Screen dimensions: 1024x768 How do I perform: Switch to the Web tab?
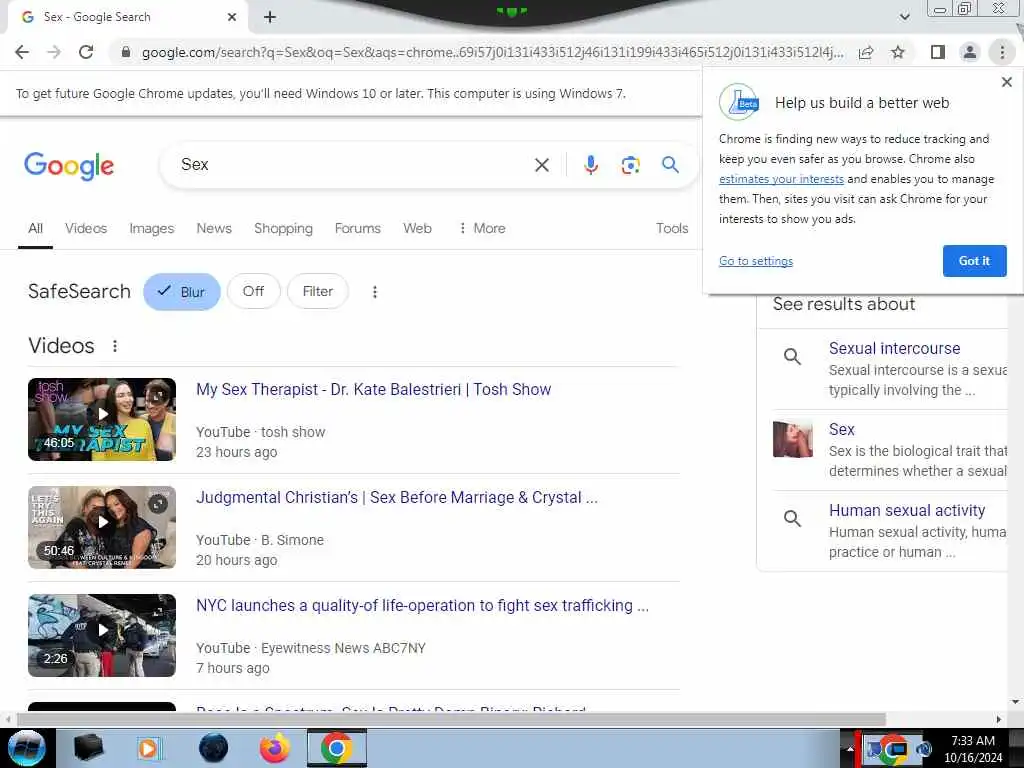(417, 229)
